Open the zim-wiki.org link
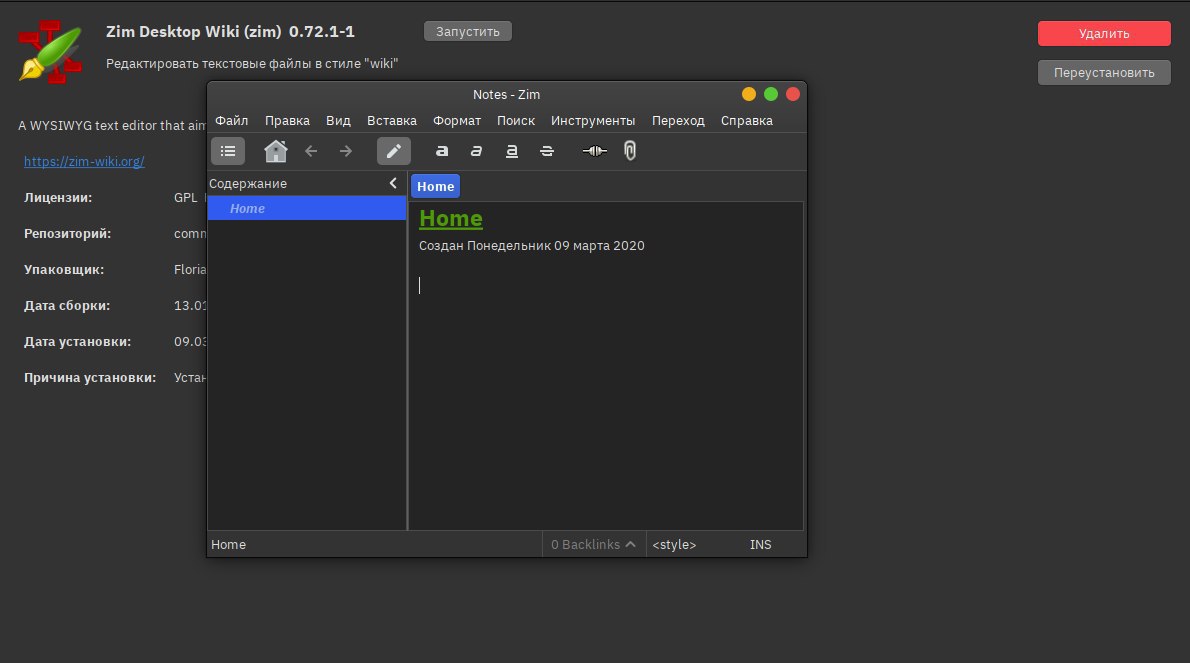The image size is (1190, 663). click(x=84, y=161)
